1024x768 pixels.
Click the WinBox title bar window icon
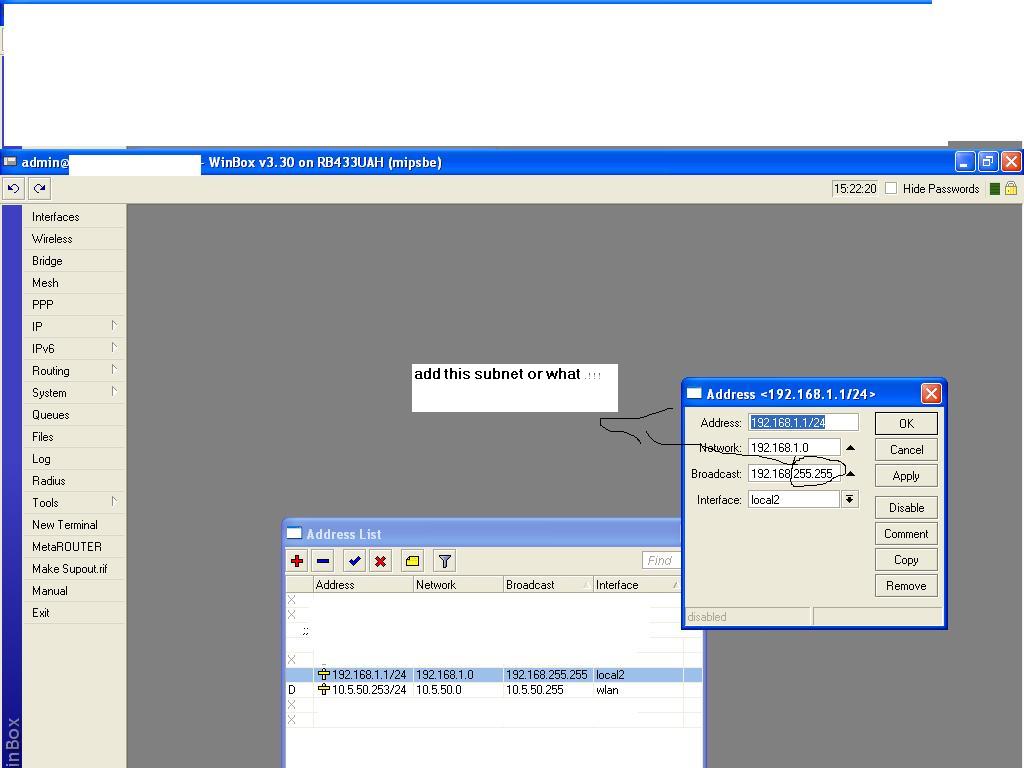click(10, 161)
